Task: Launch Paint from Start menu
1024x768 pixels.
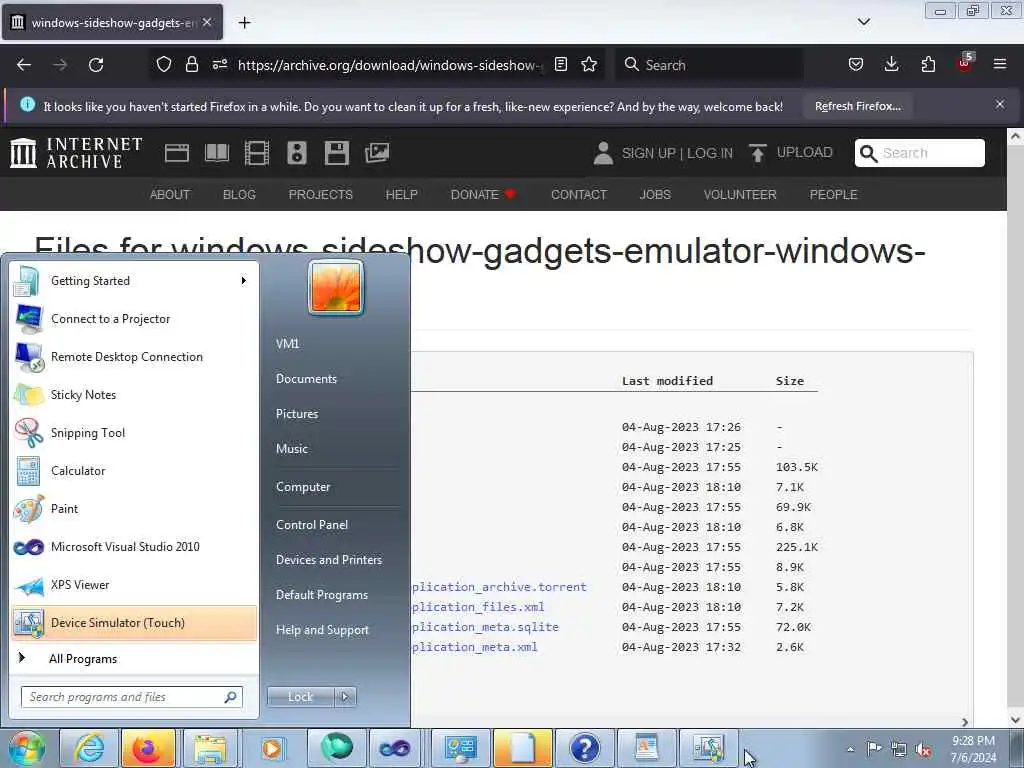Action: (134, 509)
